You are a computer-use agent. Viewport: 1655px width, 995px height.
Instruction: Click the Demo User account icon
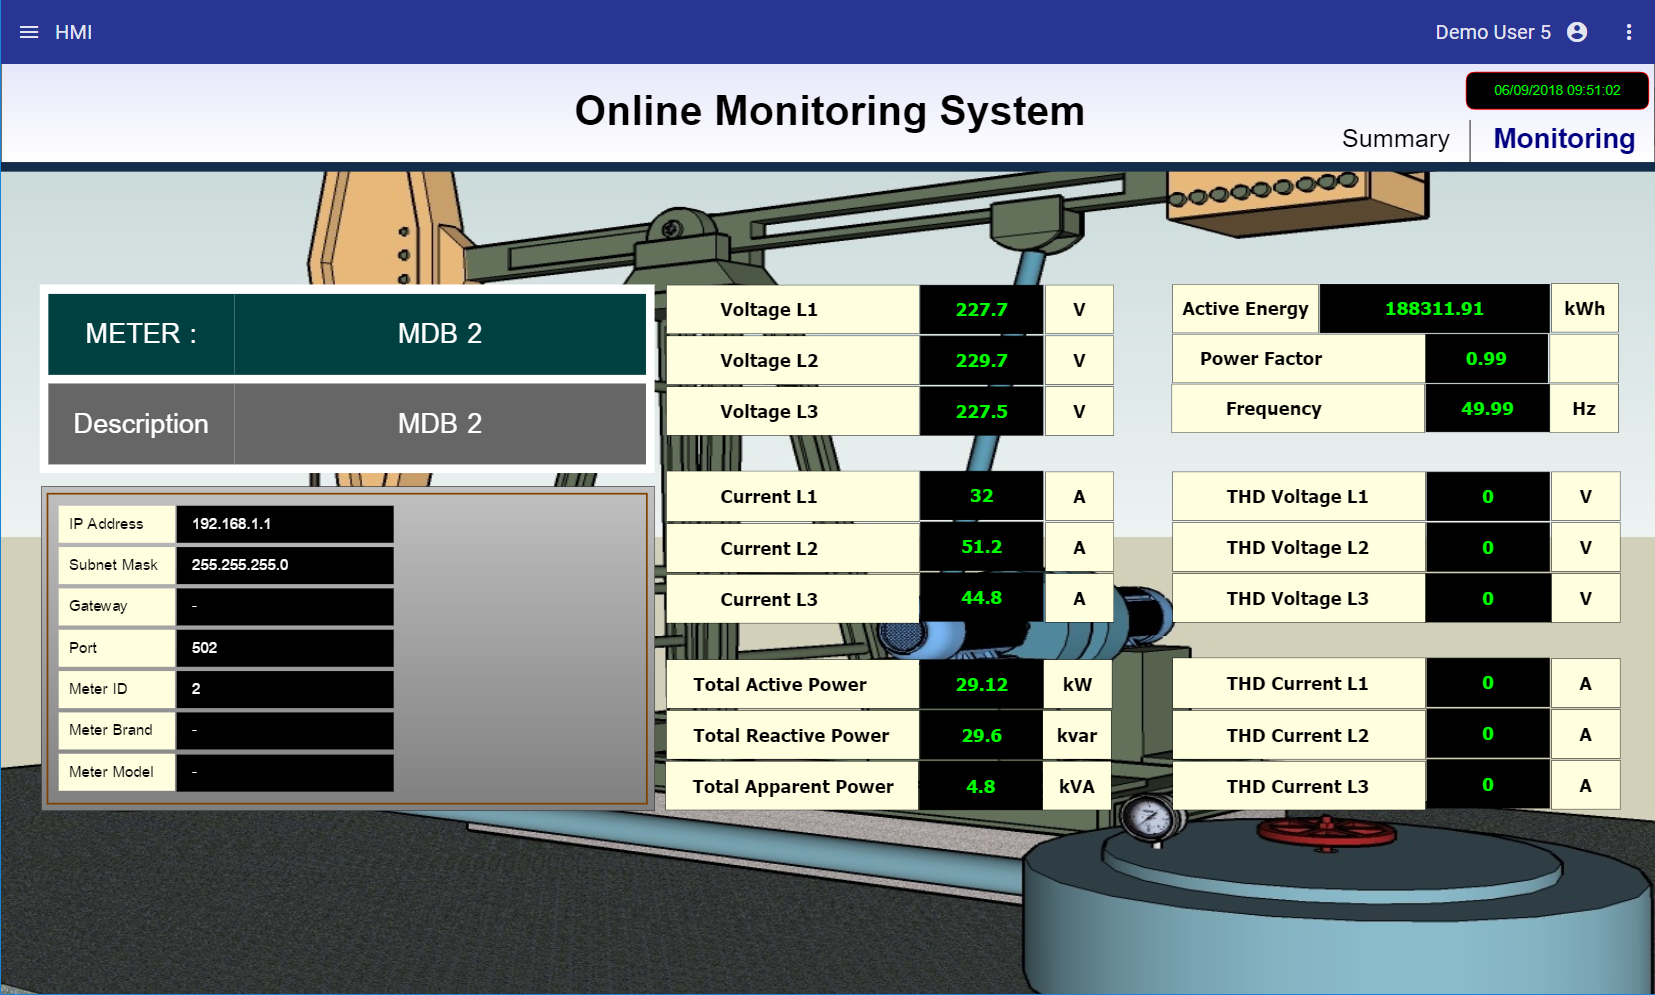point(1577,32)
